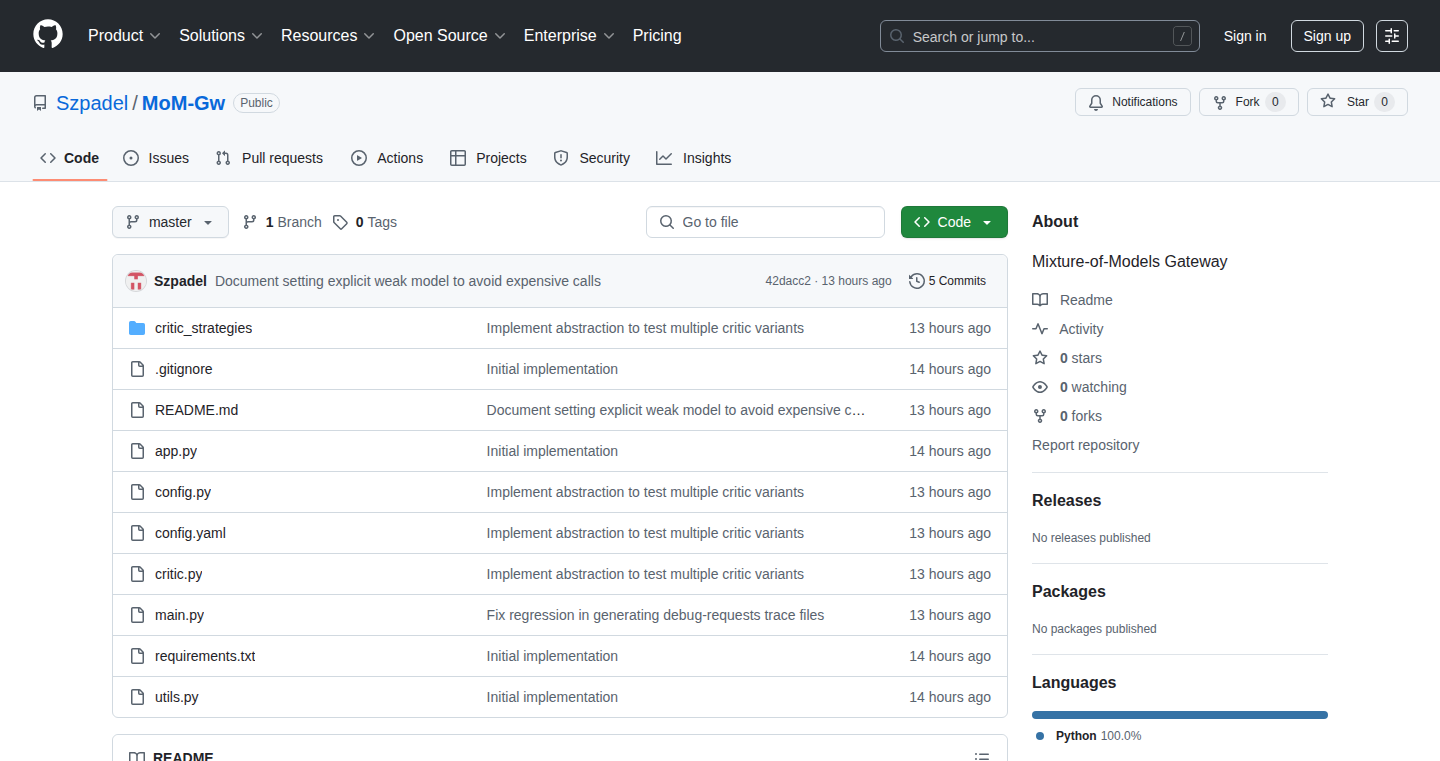Switch to the Security tab
This screenshot has width=1440, height=761.
click(x=592, y=158)
